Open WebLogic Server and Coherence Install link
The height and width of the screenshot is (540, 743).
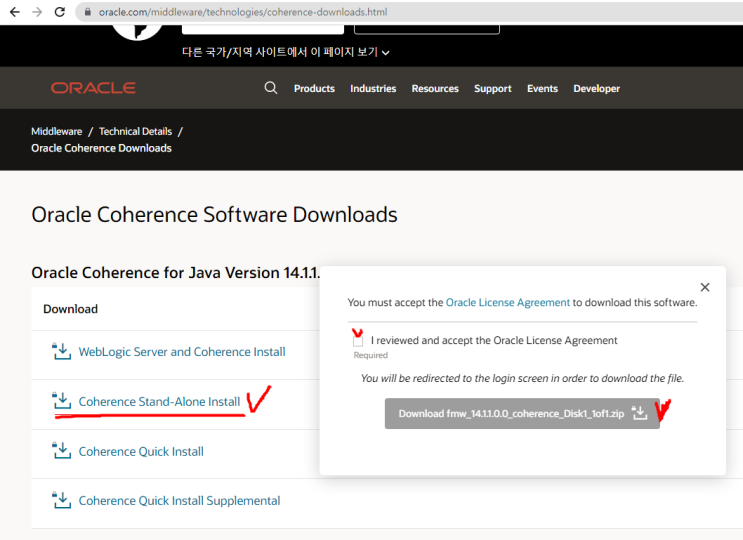[182, 352]
